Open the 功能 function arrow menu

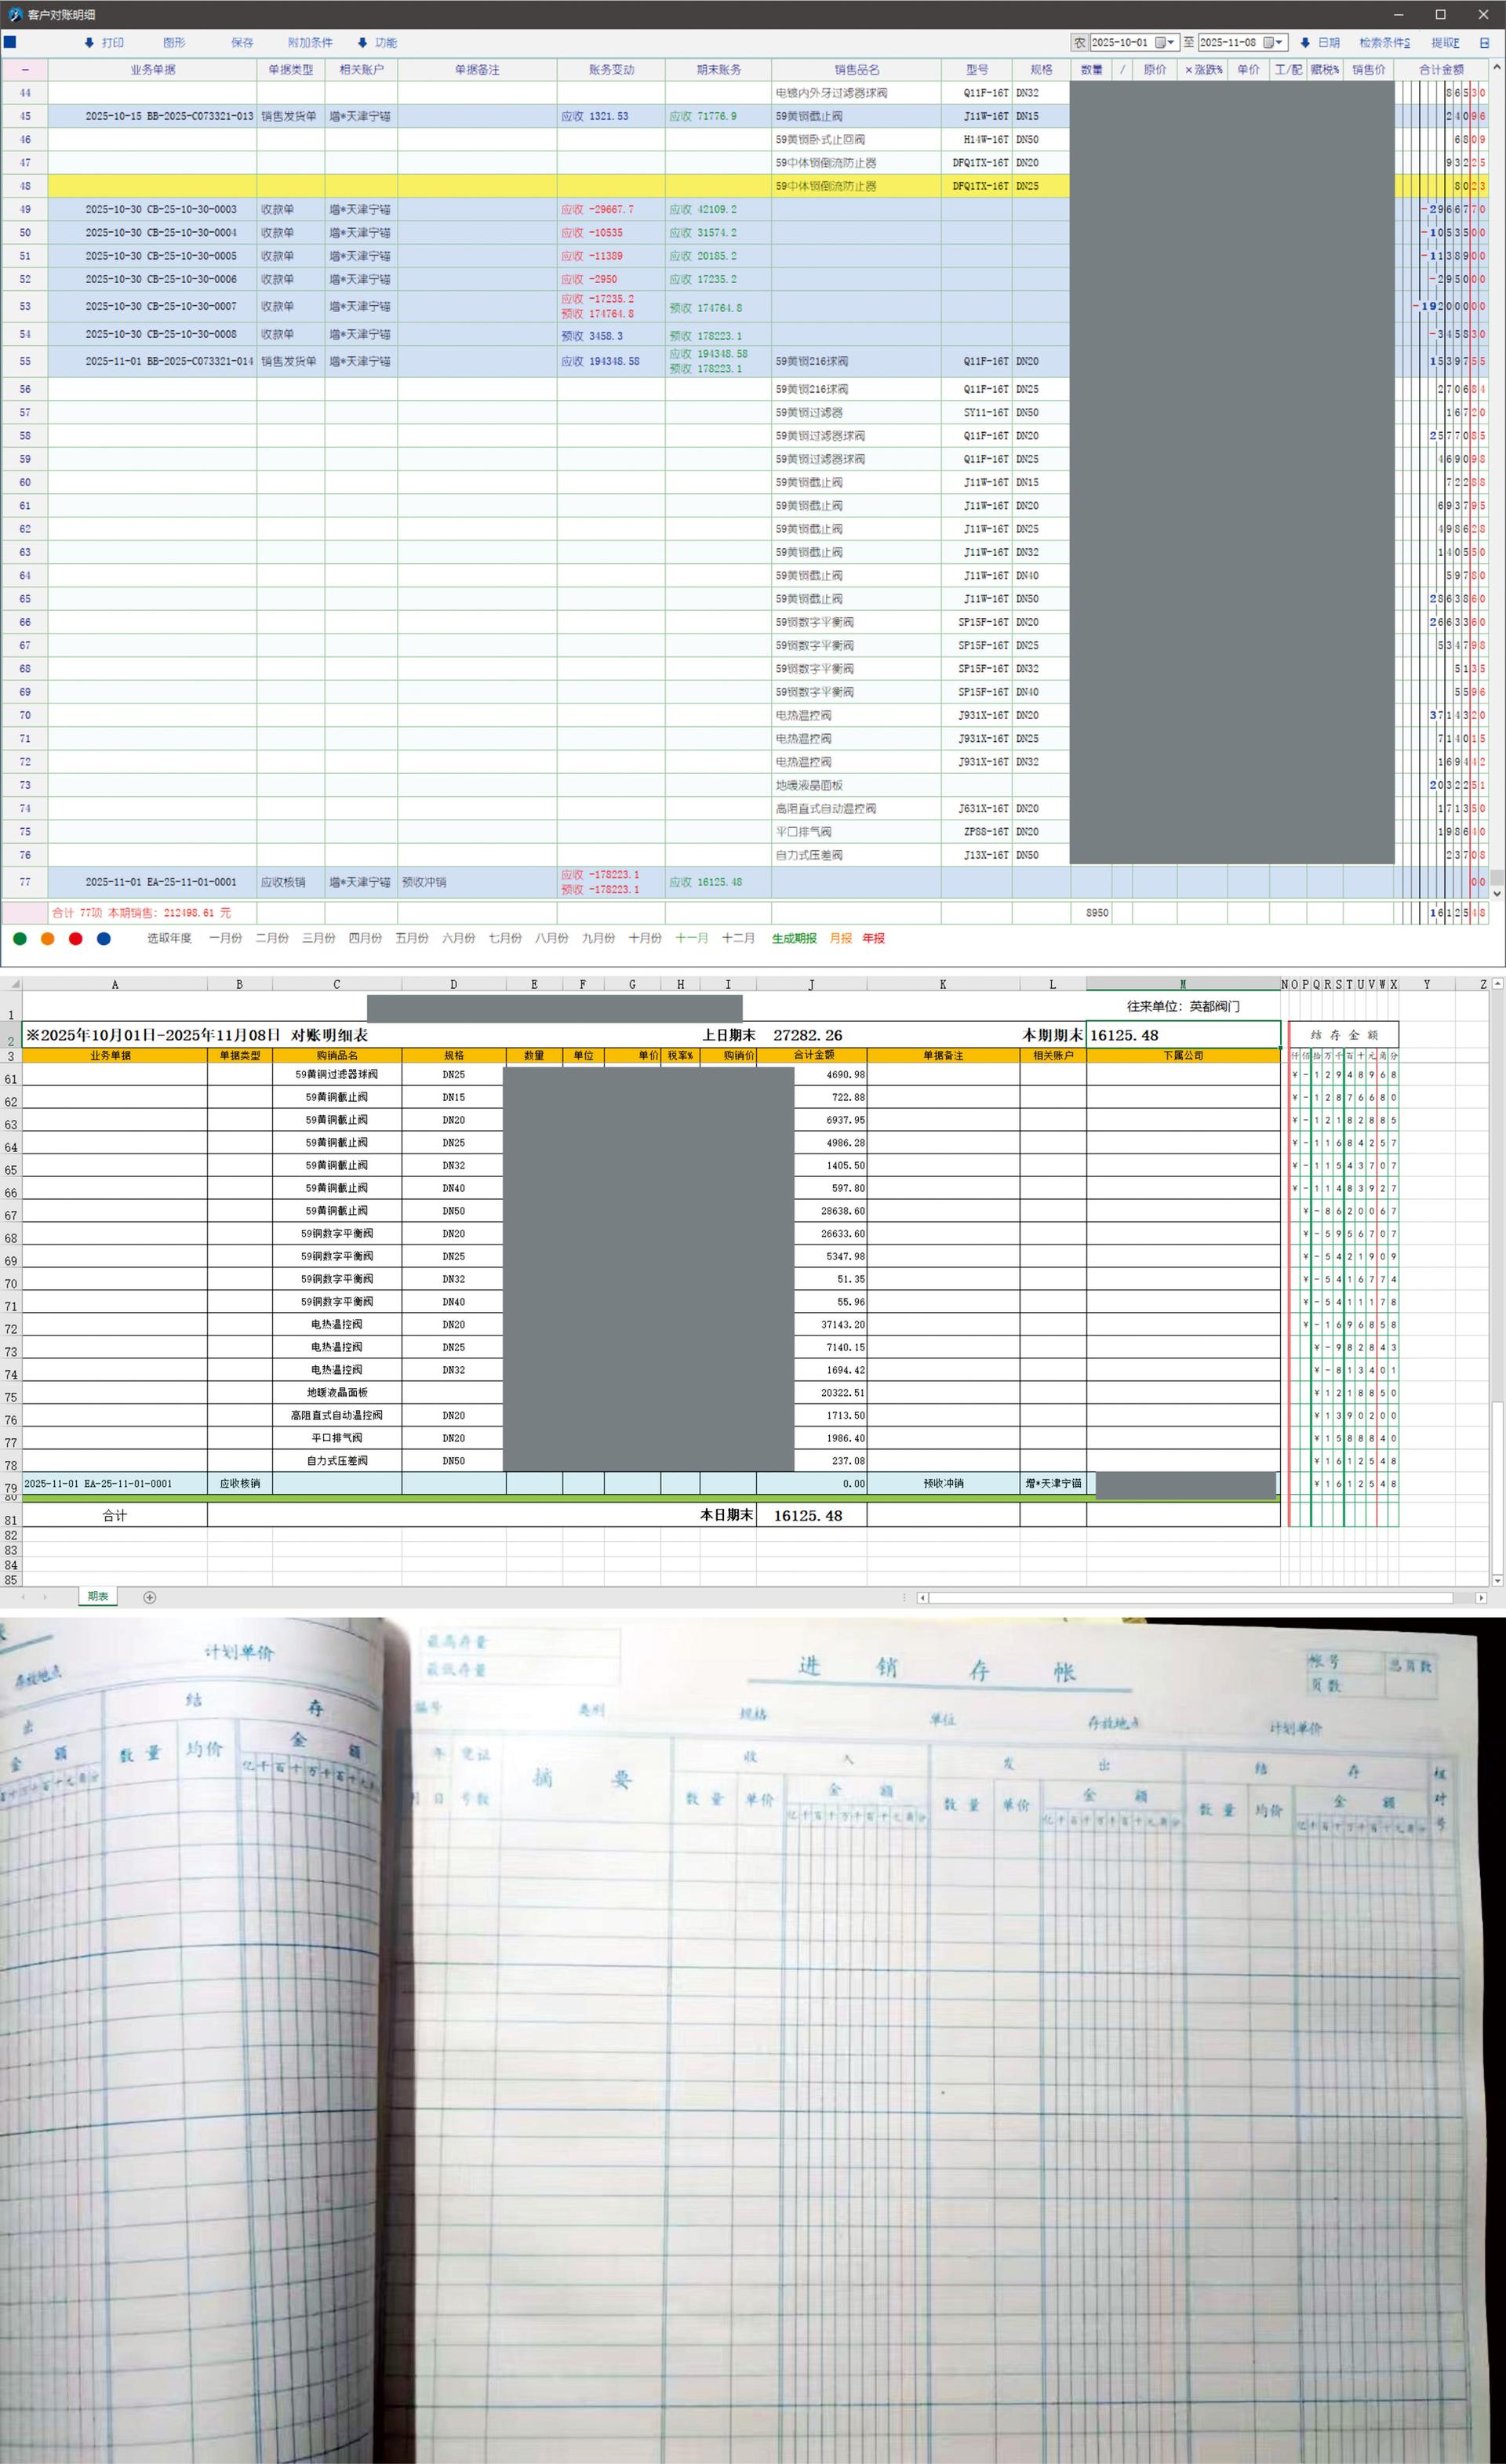[377, 43]
